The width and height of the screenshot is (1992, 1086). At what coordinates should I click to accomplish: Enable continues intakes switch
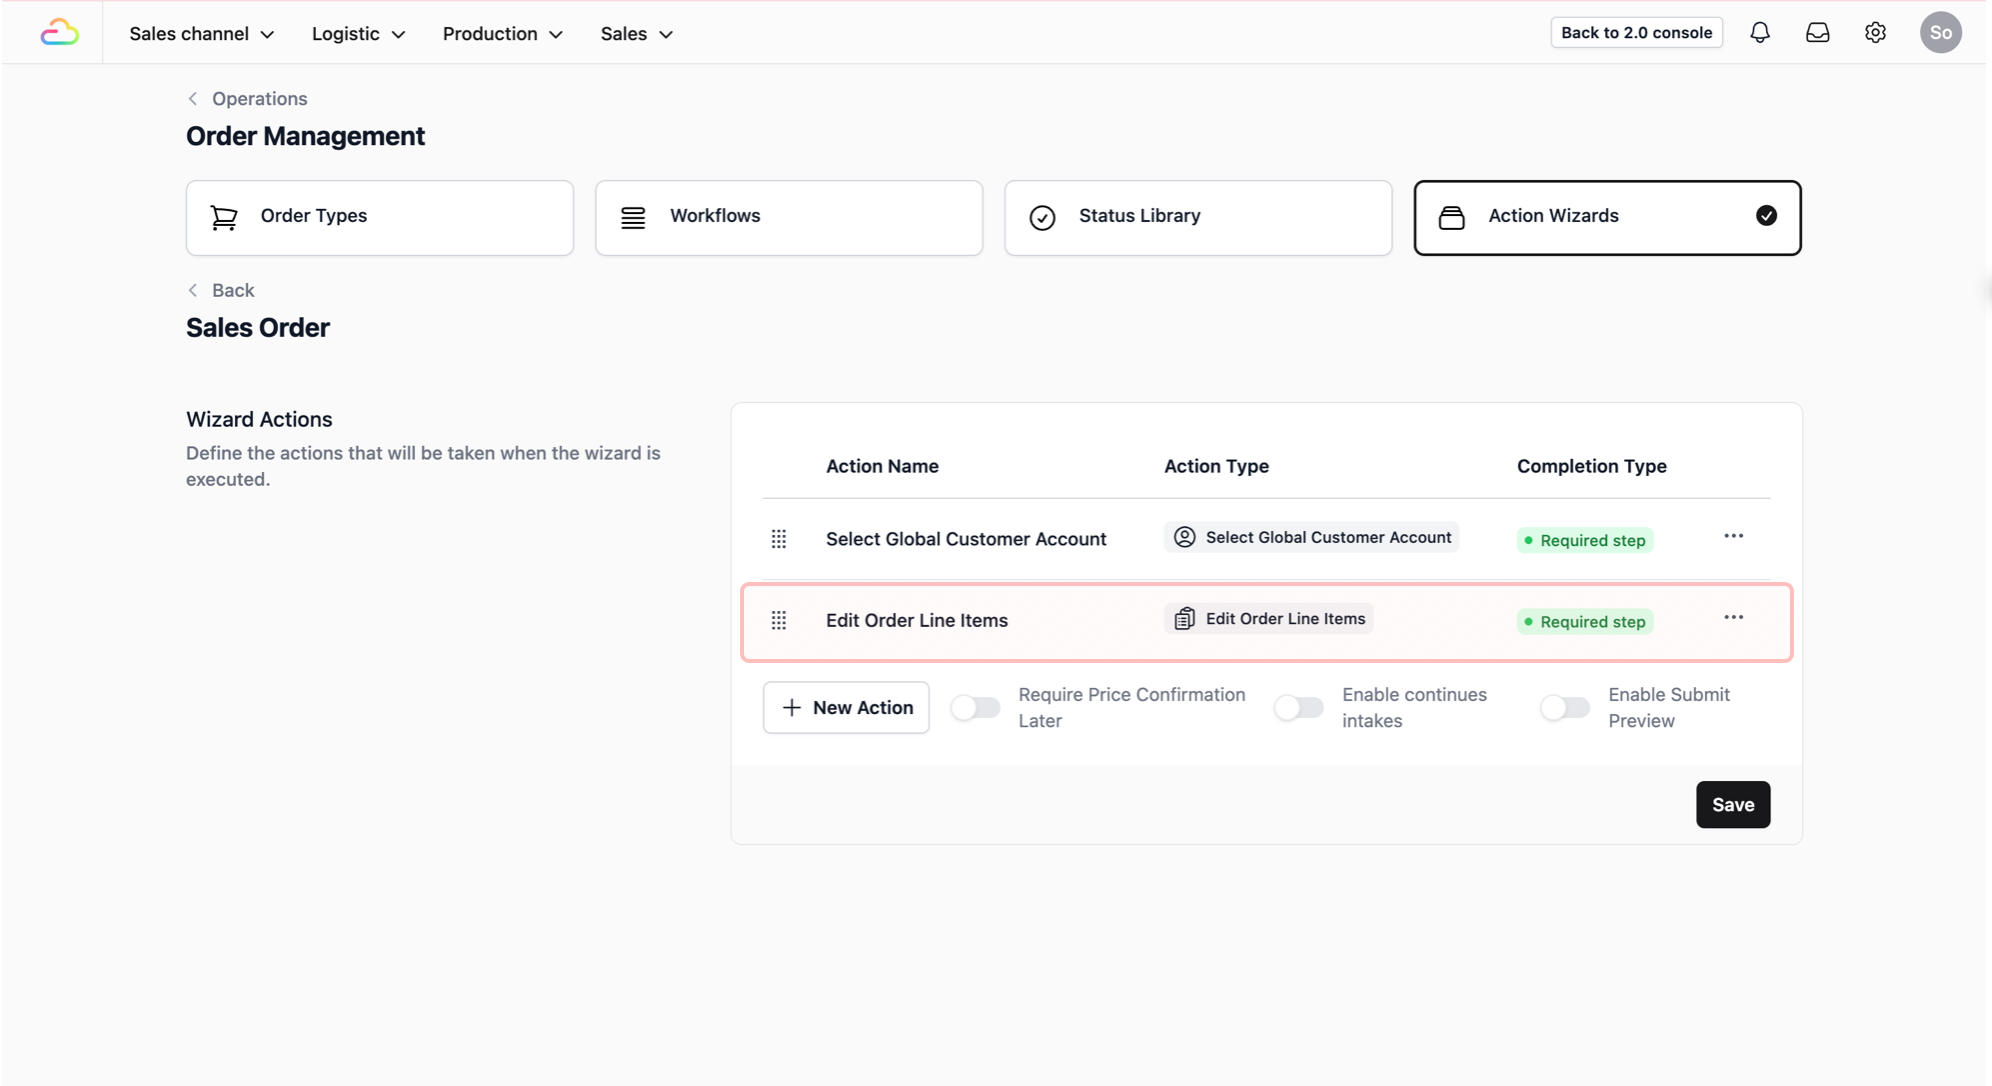coord(1298,708)
